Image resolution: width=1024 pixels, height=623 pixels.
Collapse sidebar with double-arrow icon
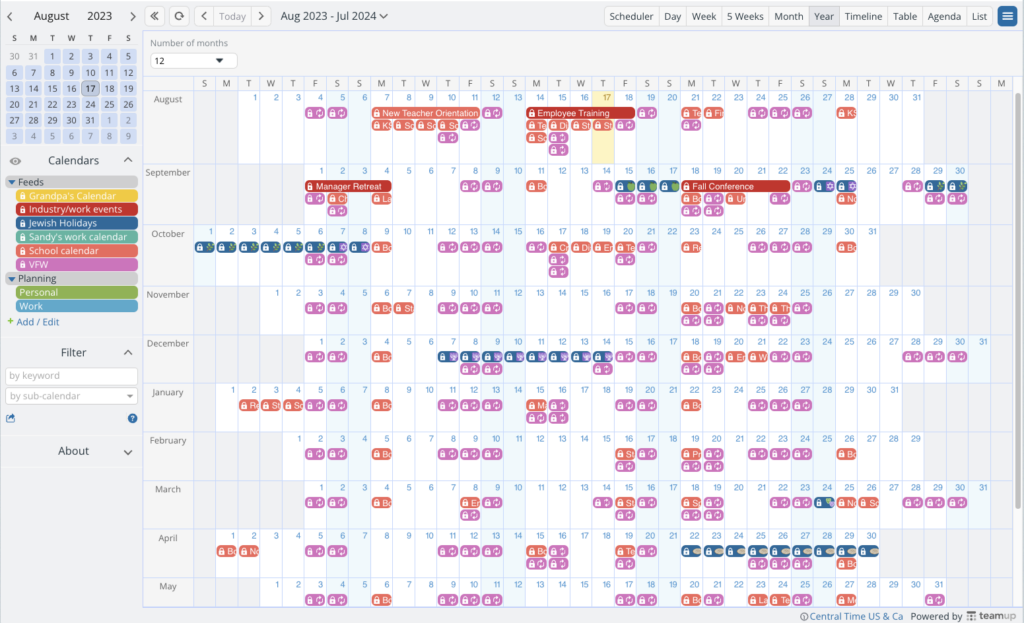(x=155, y=16)
